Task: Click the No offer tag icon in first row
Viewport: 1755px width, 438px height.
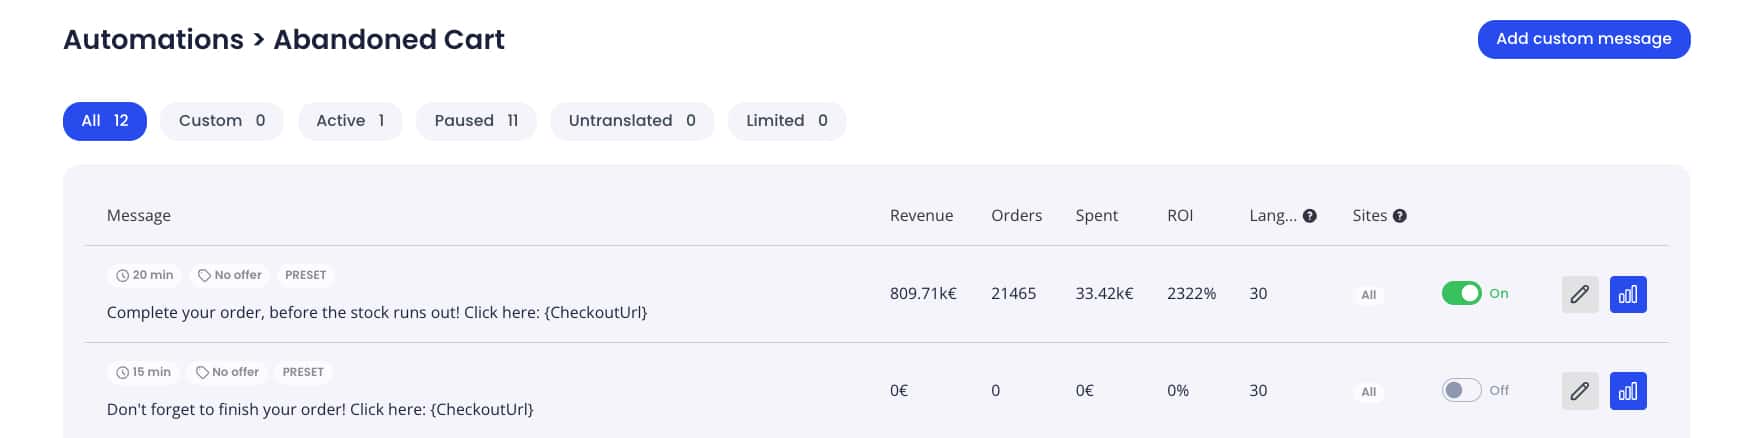Action: pyautogui.click(x=204, y=275)
